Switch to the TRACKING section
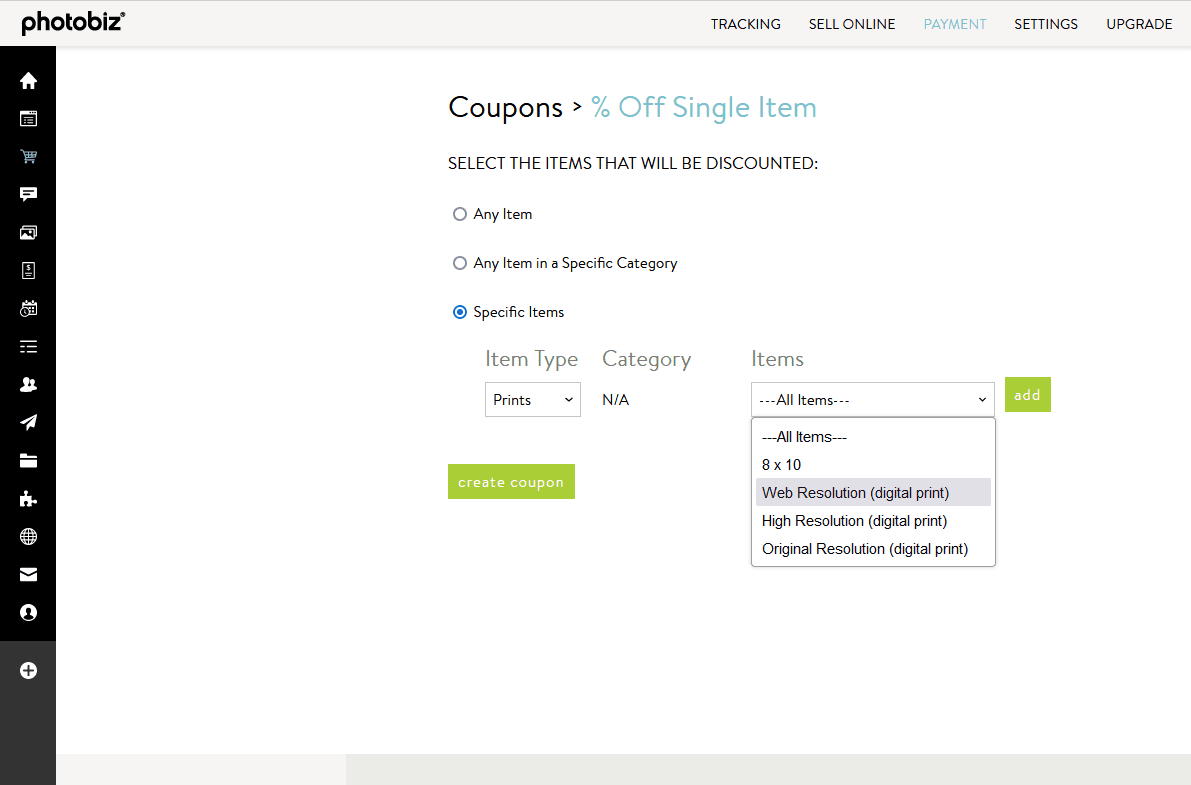Screen dimensions: 1191x785 tap(745, 23)
